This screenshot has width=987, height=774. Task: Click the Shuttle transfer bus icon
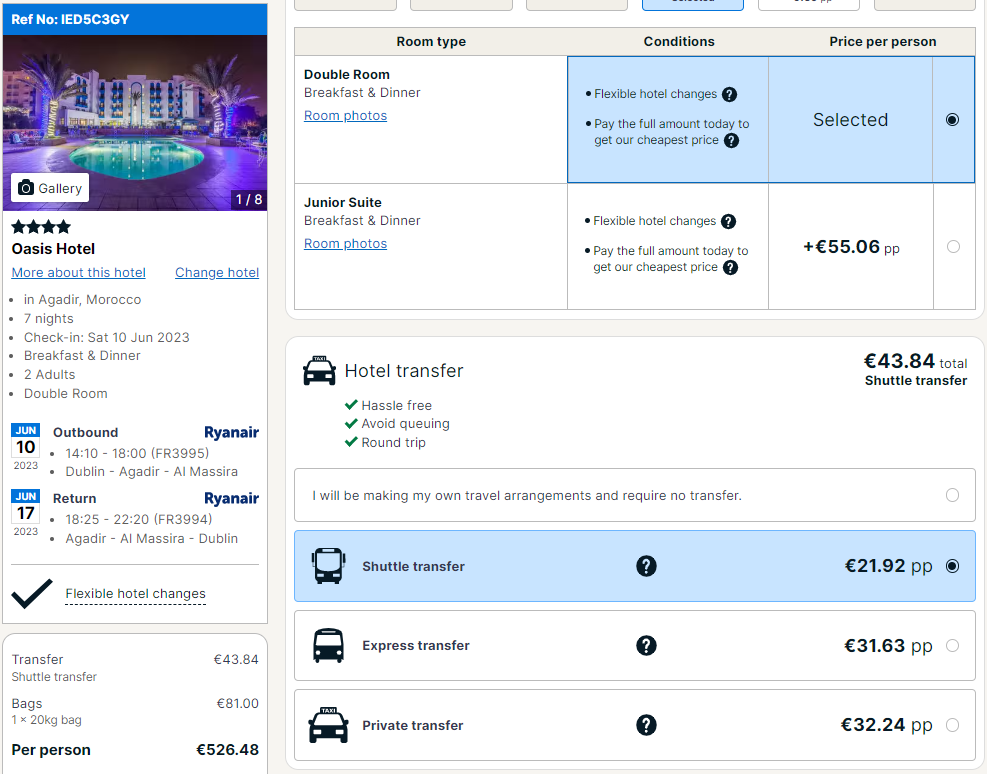329,566
